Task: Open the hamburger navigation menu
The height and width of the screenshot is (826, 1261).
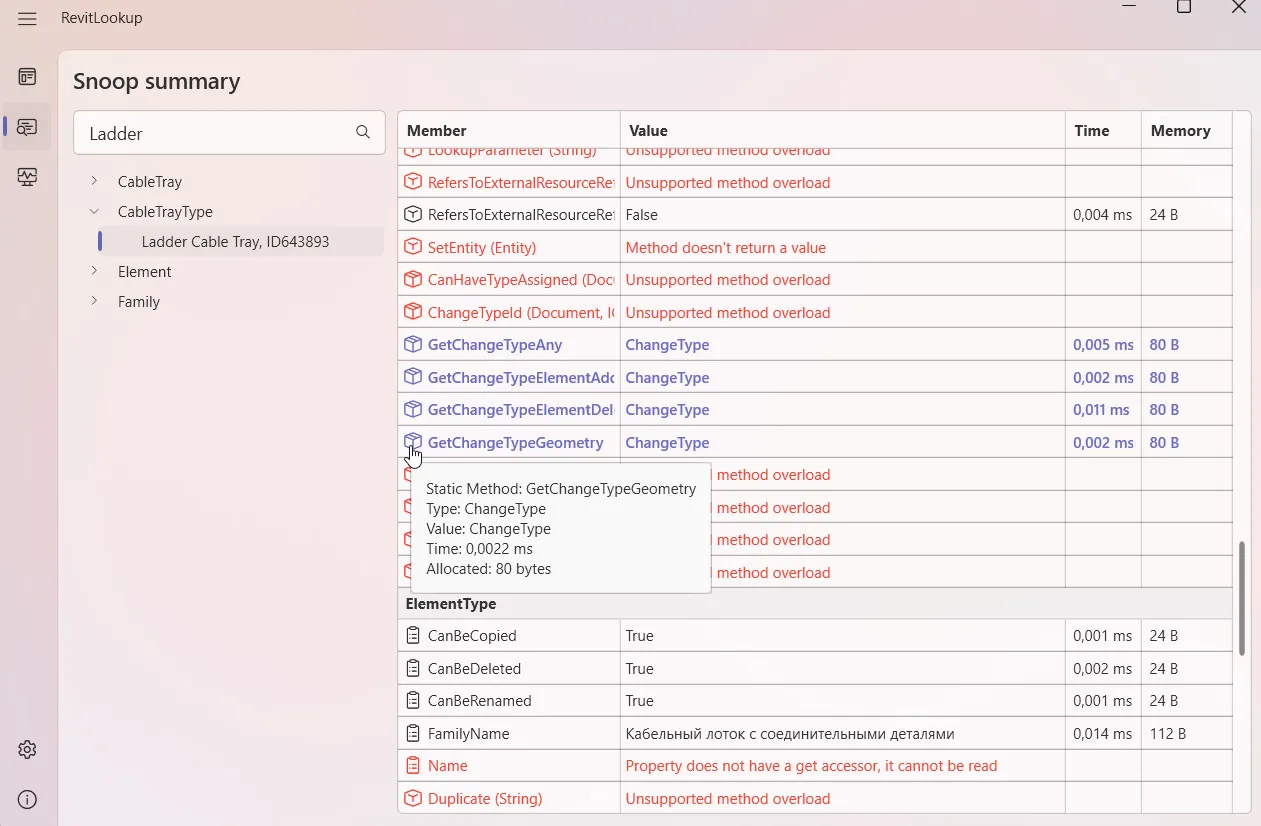Action: (x=27, y=18)
